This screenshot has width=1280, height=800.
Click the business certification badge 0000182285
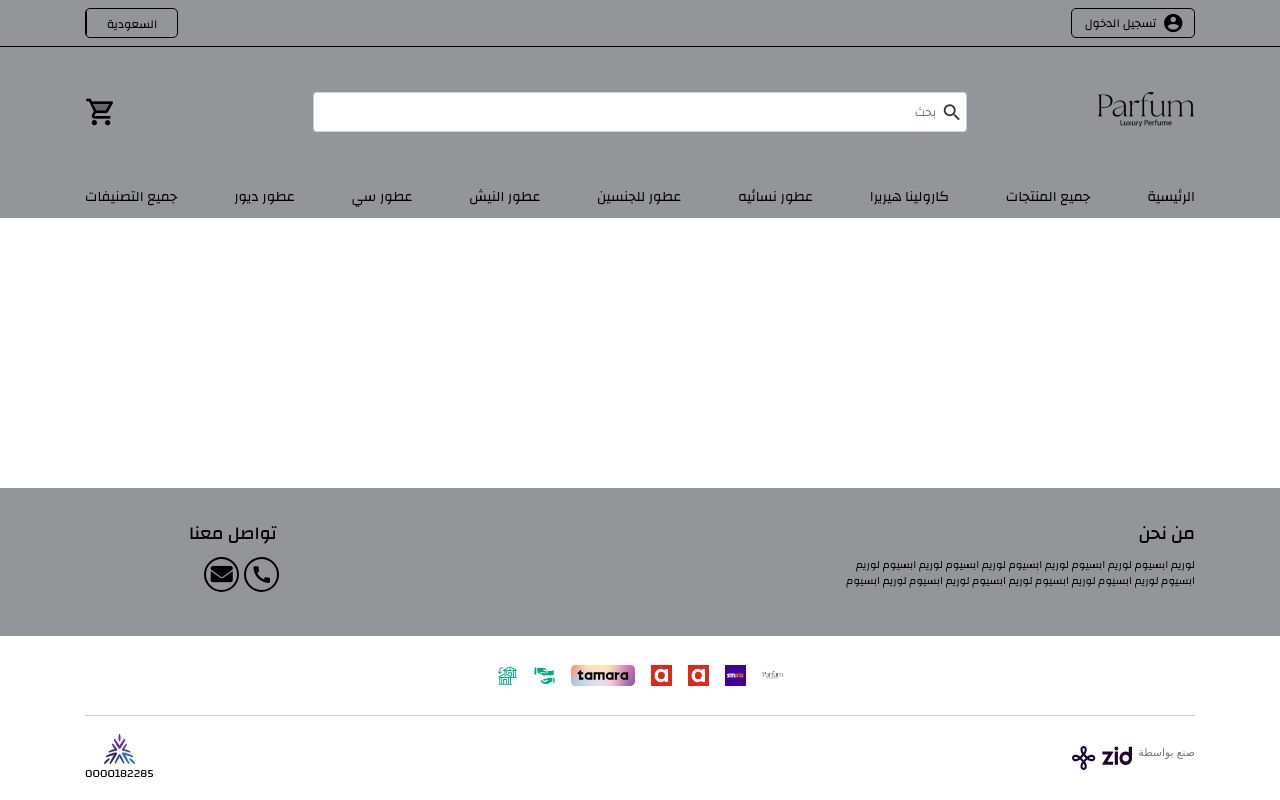coord(119,757)
